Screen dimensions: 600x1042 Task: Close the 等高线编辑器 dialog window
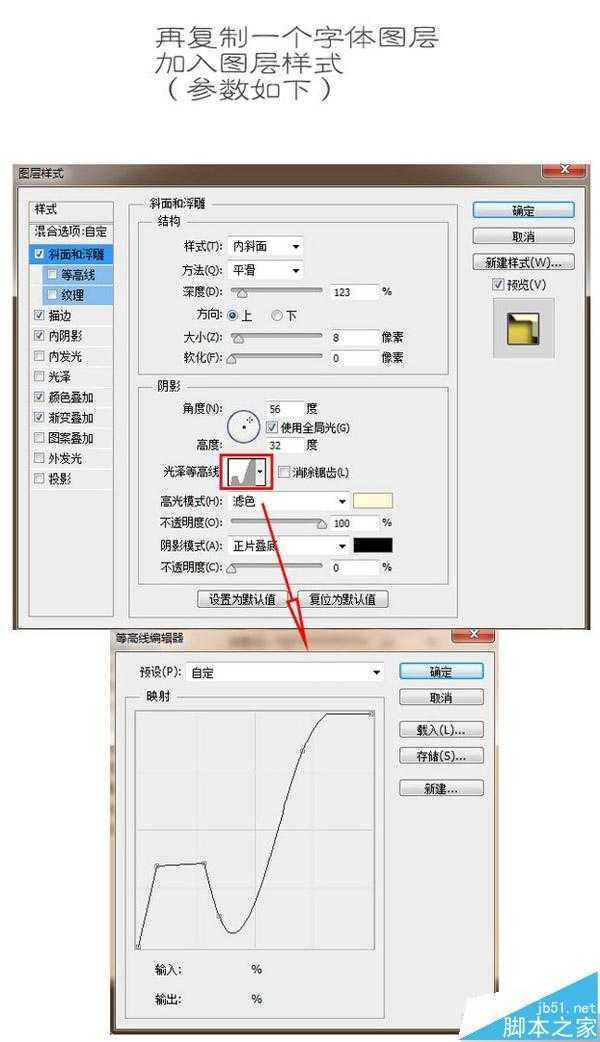[x=472, y=635]
